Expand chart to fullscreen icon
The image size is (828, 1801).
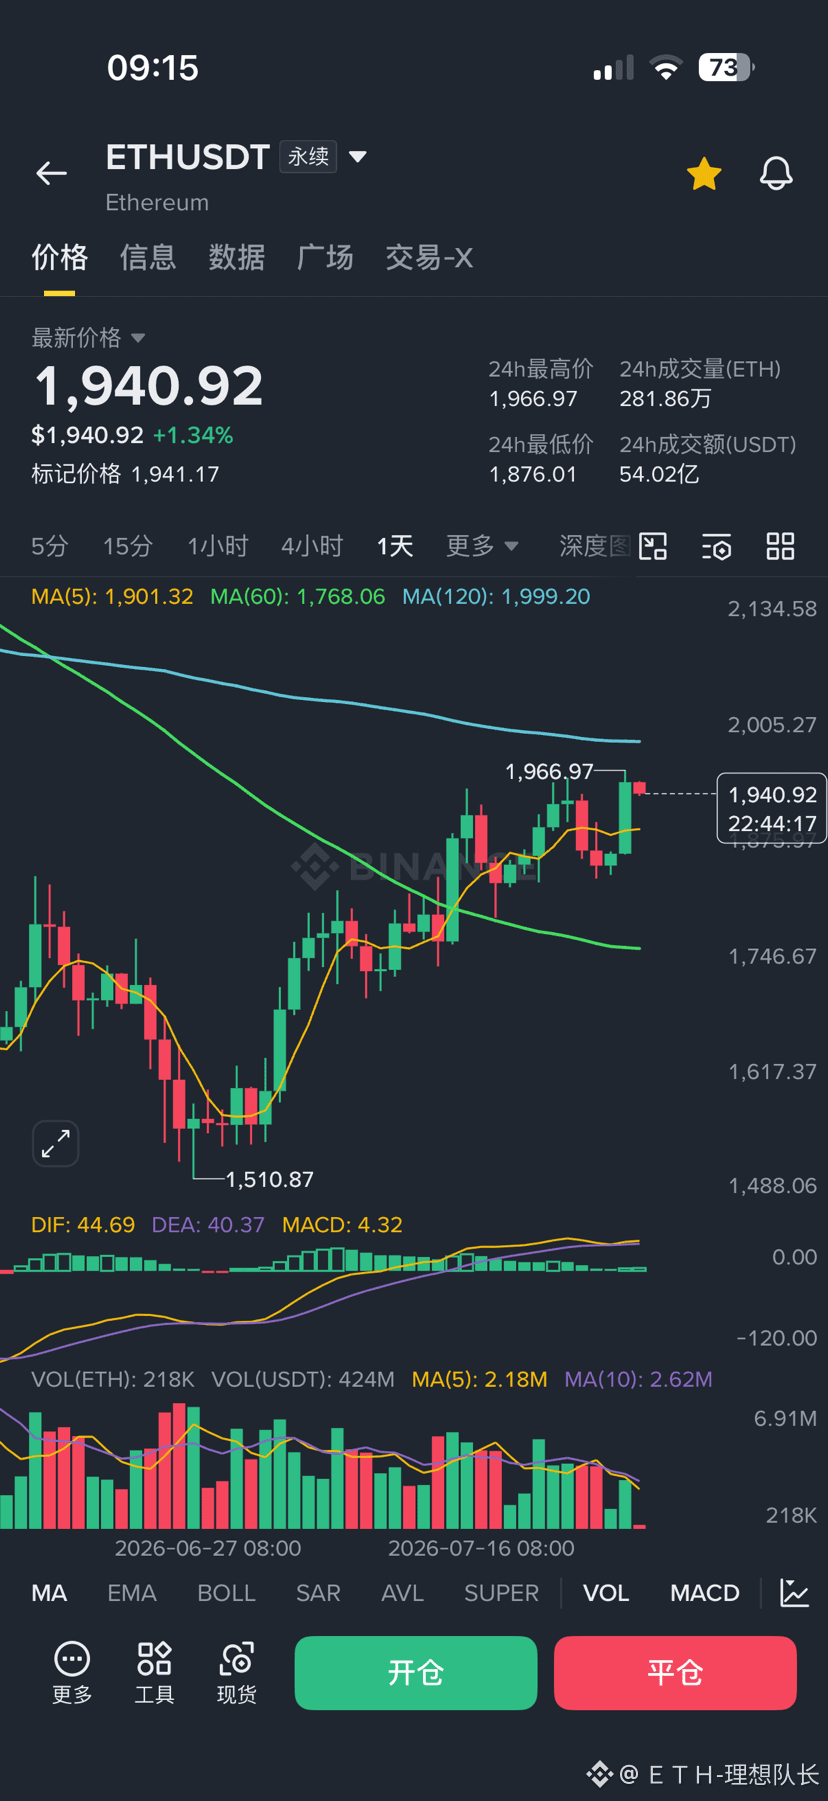[x=55, y=1143]
